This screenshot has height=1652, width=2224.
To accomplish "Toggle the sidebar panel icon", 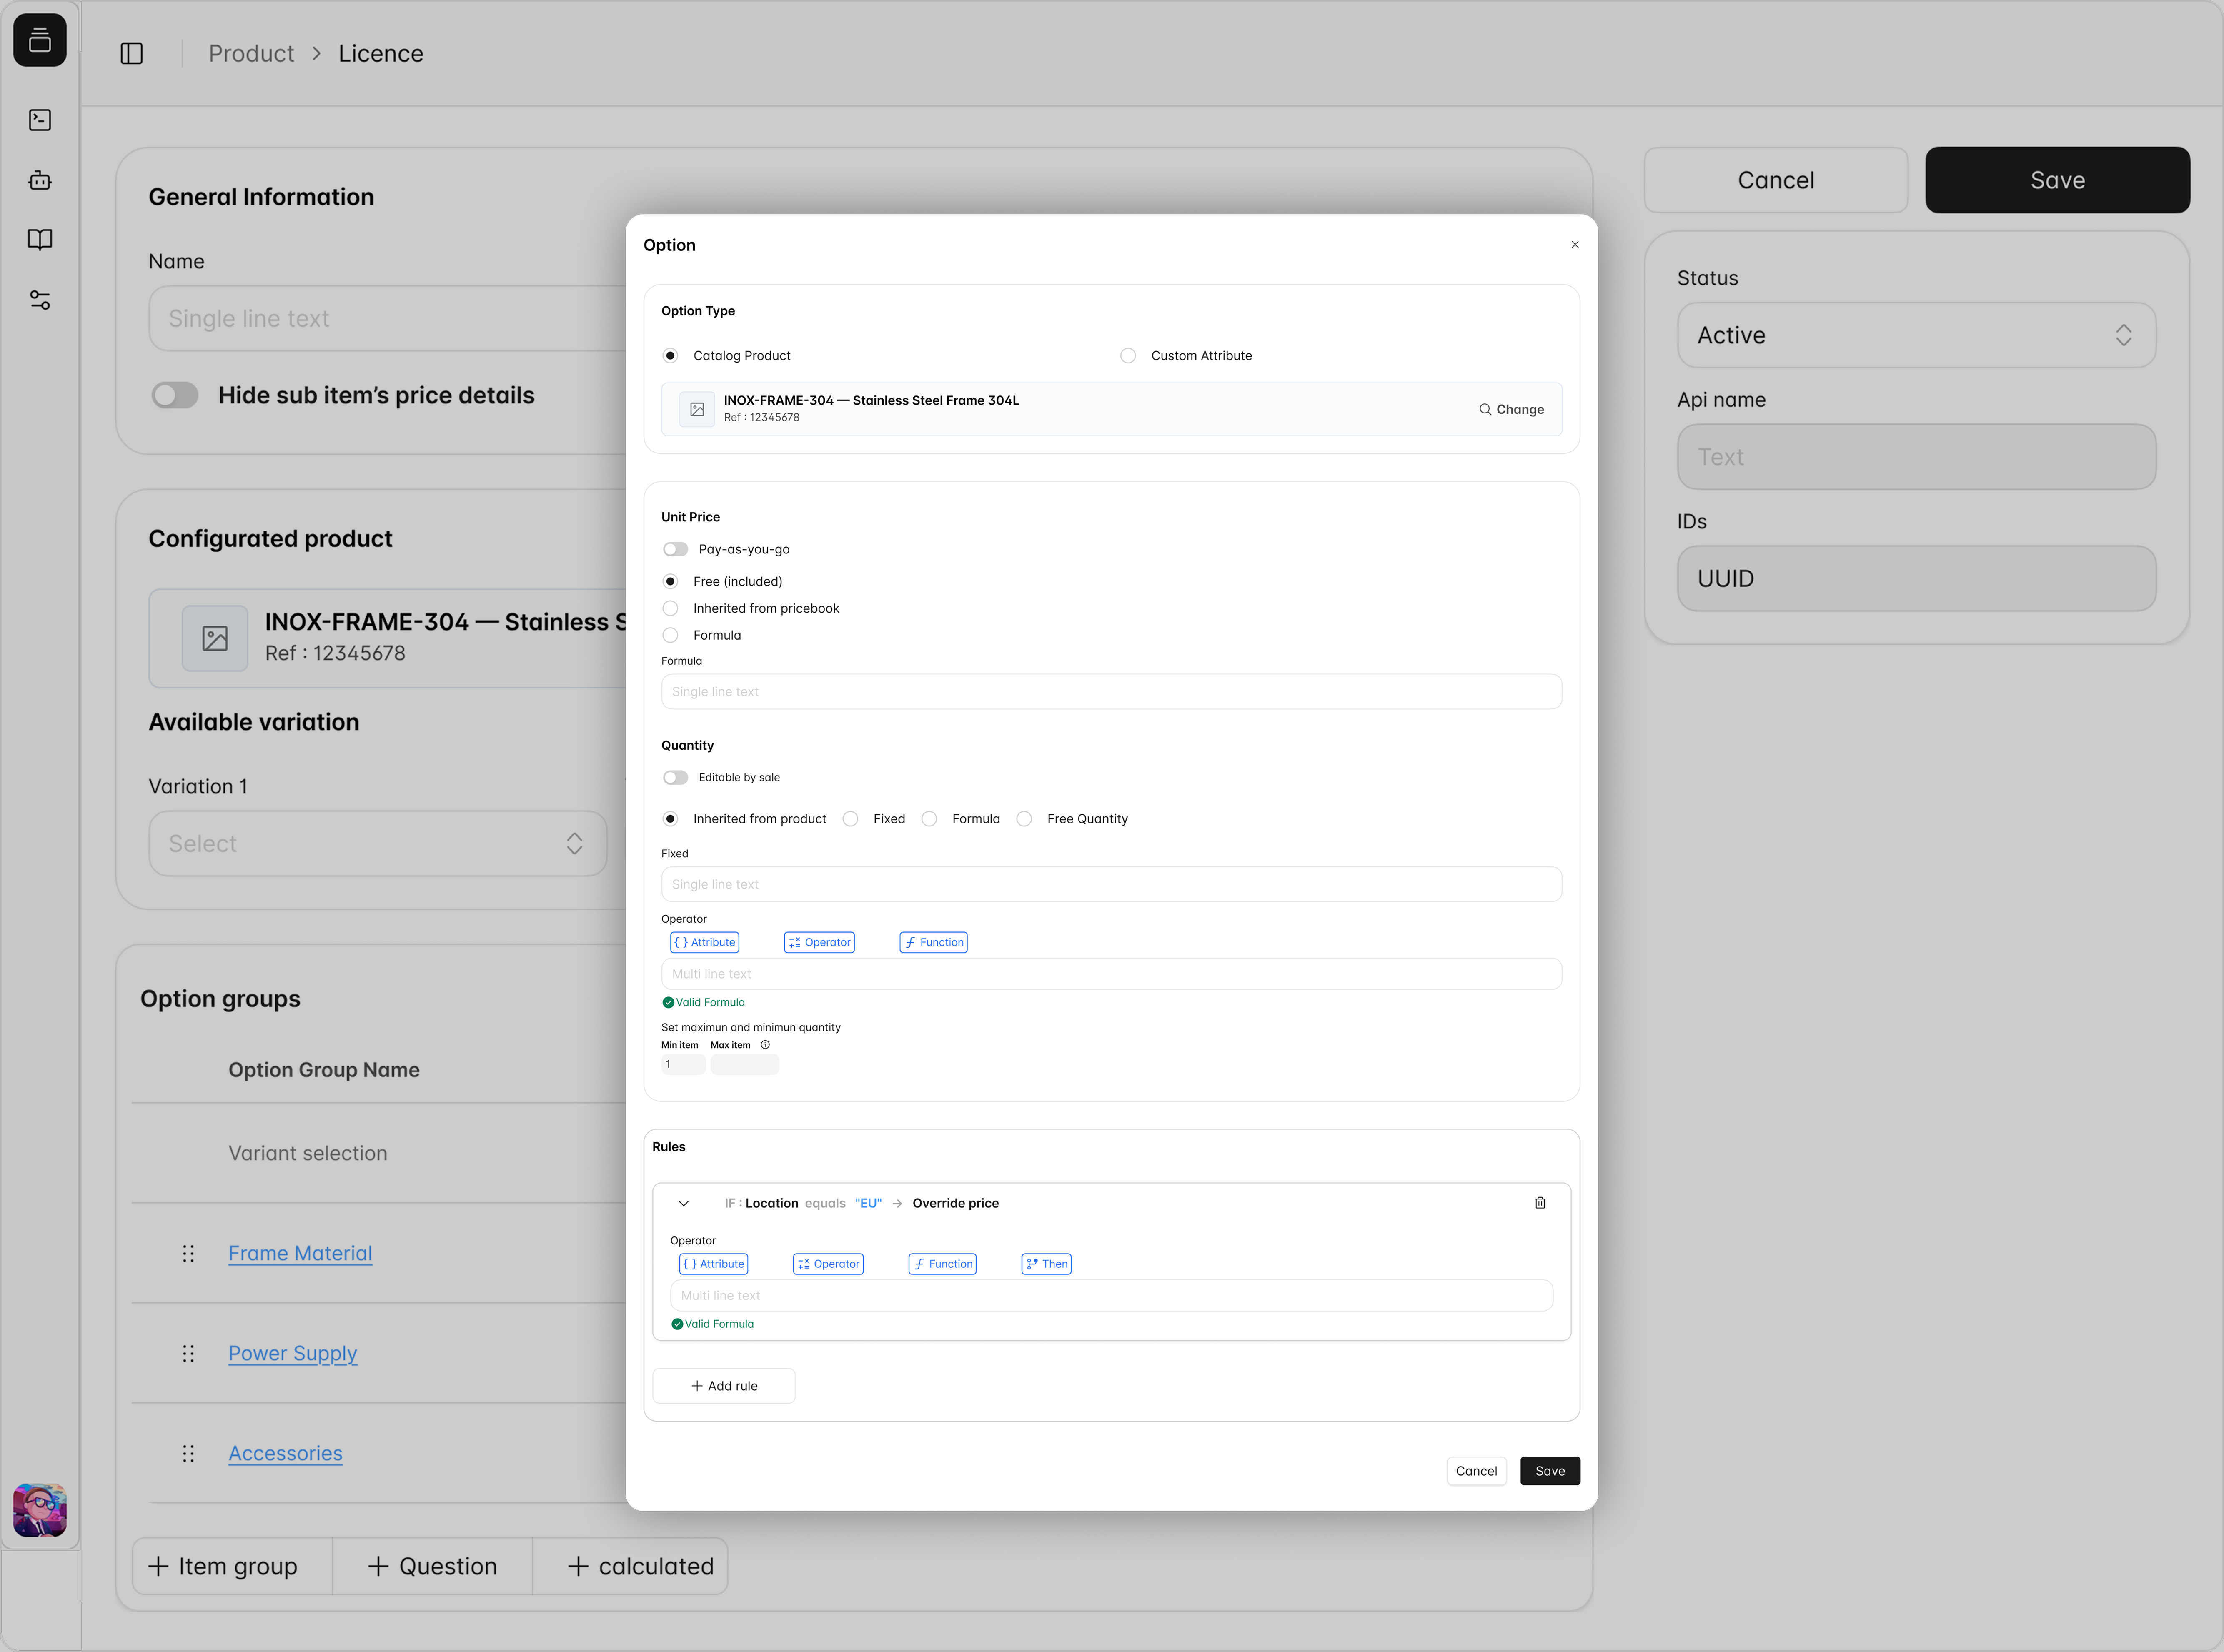I will (x=132, y=53).
